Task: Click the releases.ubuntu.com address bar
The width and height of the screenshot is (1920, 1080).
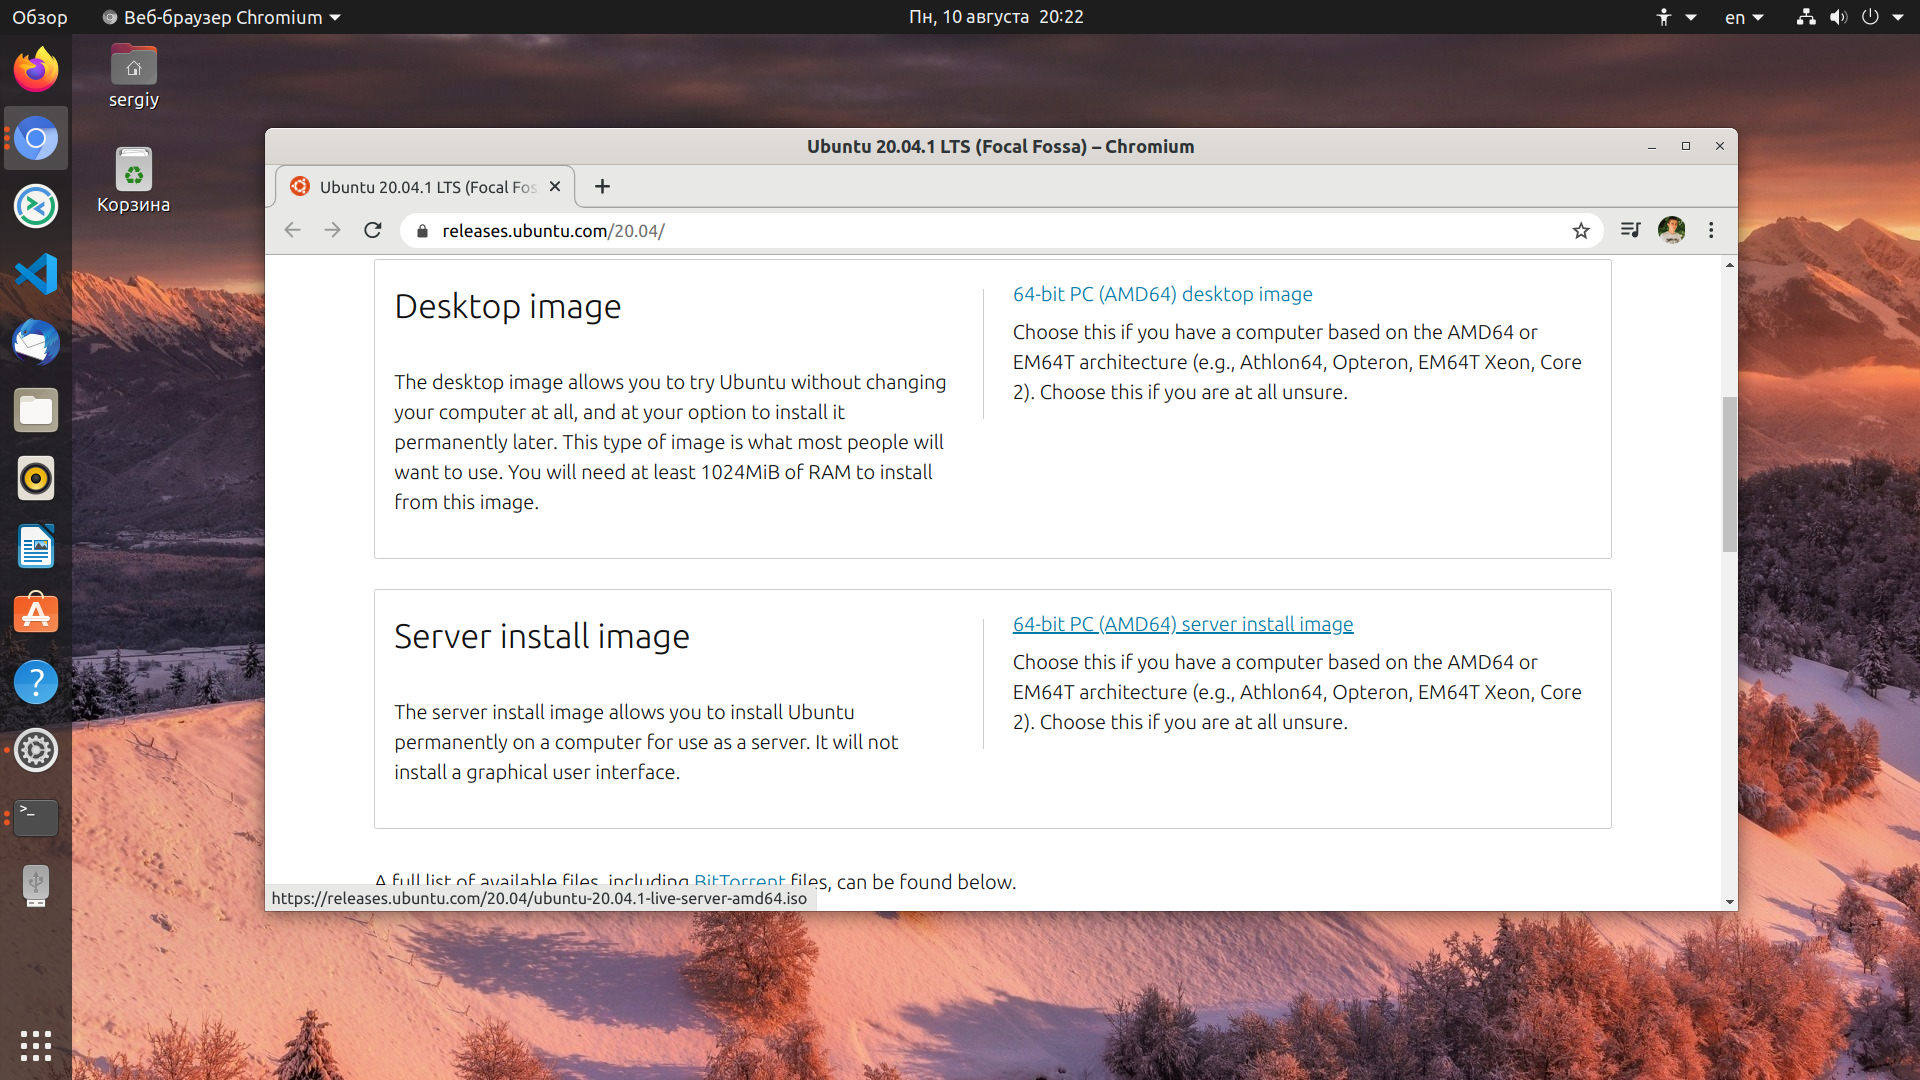Action: click(1000, 231)
